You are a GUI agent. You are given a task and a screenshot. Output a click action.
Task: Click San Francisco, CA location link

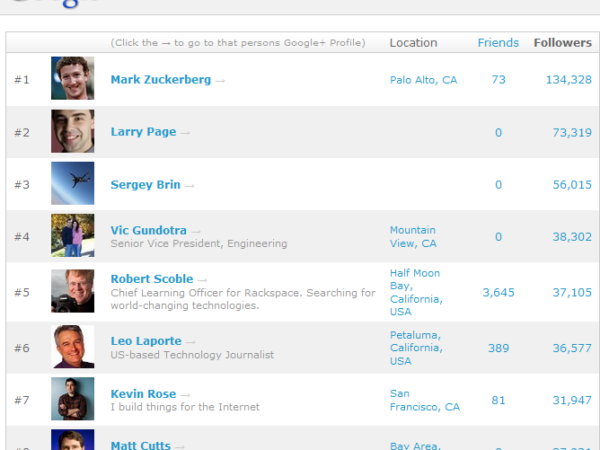(424, 400)
